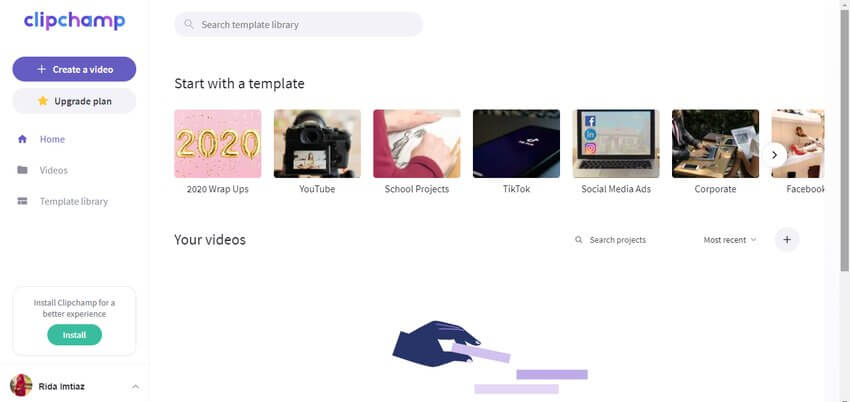Open the Videos folder icon
The height and width of the screenshot is (402, 850).
[22, 170]
